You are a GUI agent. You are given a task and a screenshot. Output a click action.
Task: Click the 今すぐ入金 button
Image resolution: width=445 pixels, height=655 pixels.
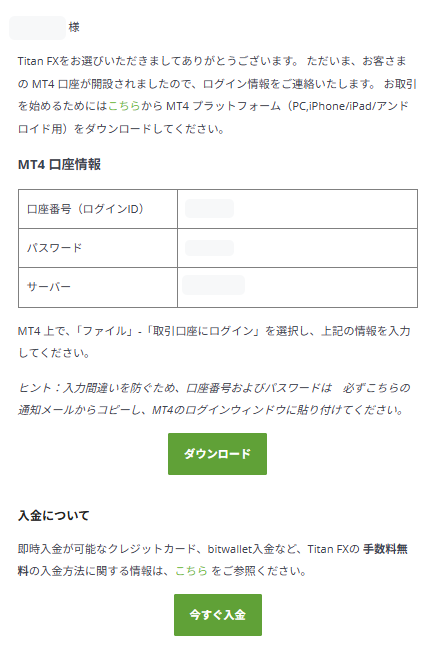218,614
